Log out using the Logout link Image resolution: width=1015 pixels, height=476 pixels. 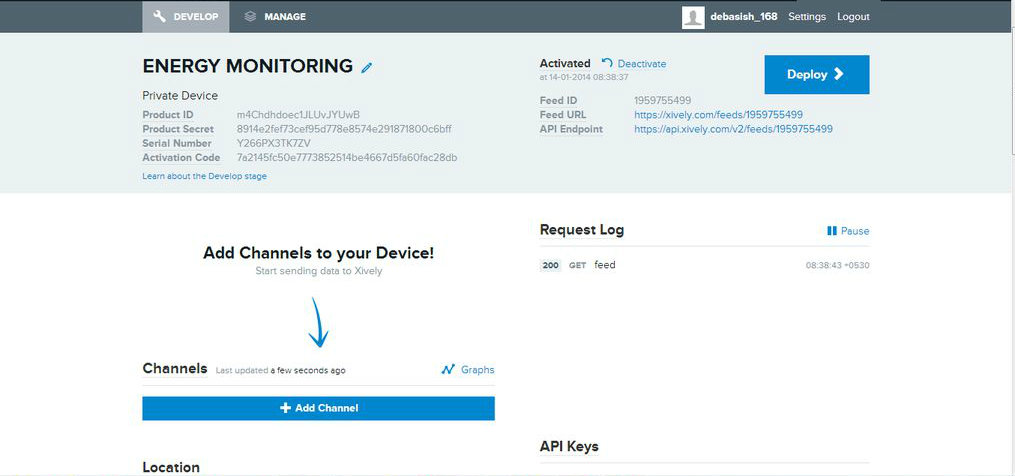853,17
